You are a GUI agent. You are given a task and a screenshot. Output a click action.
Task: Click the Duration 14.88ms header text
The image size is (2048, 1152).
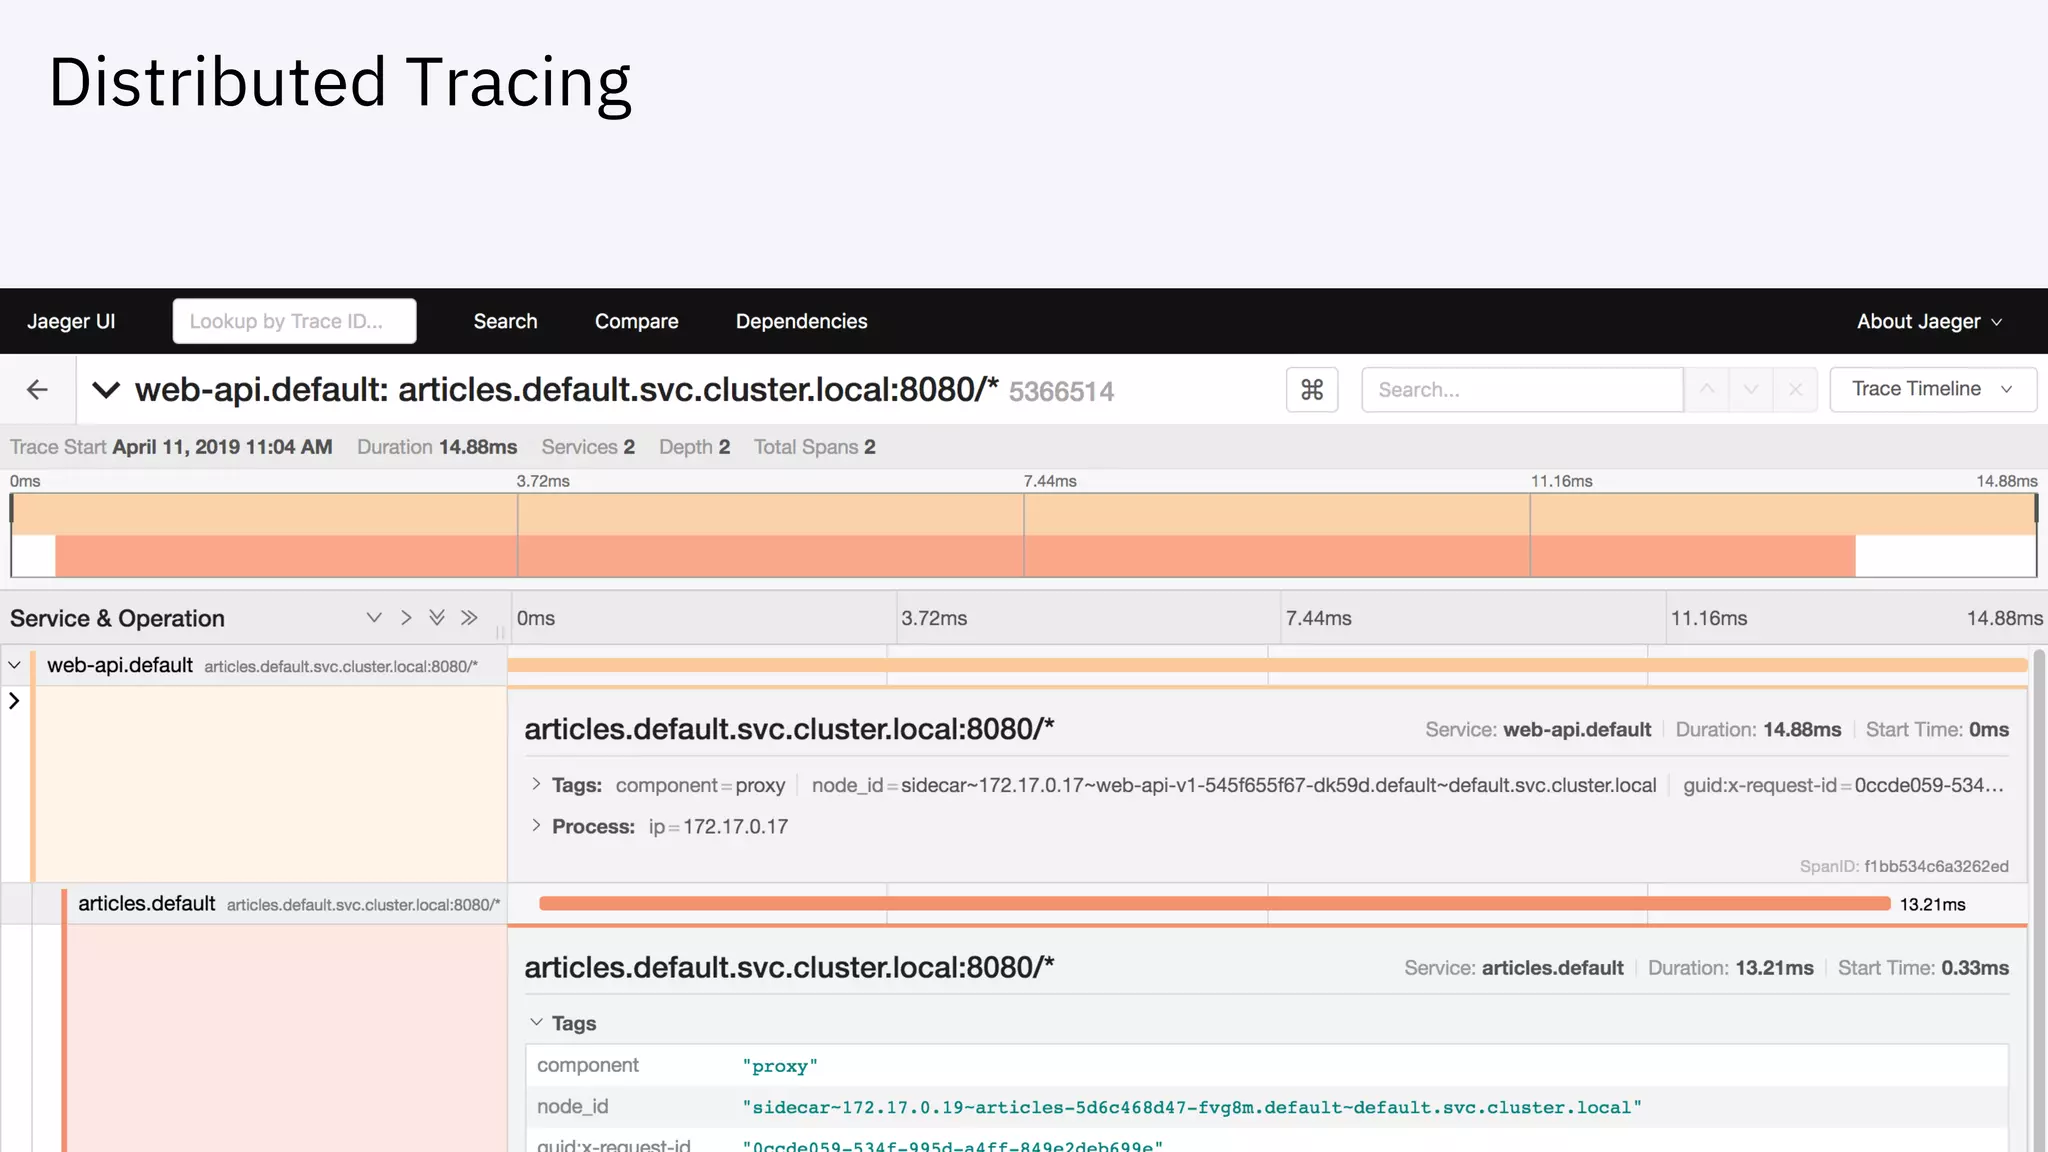(437, 447)
